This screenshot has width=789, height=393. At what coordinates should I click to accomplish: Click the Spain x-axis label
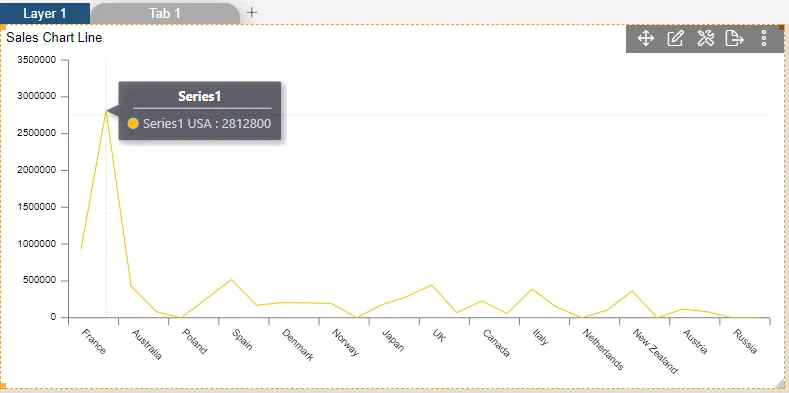242,340
